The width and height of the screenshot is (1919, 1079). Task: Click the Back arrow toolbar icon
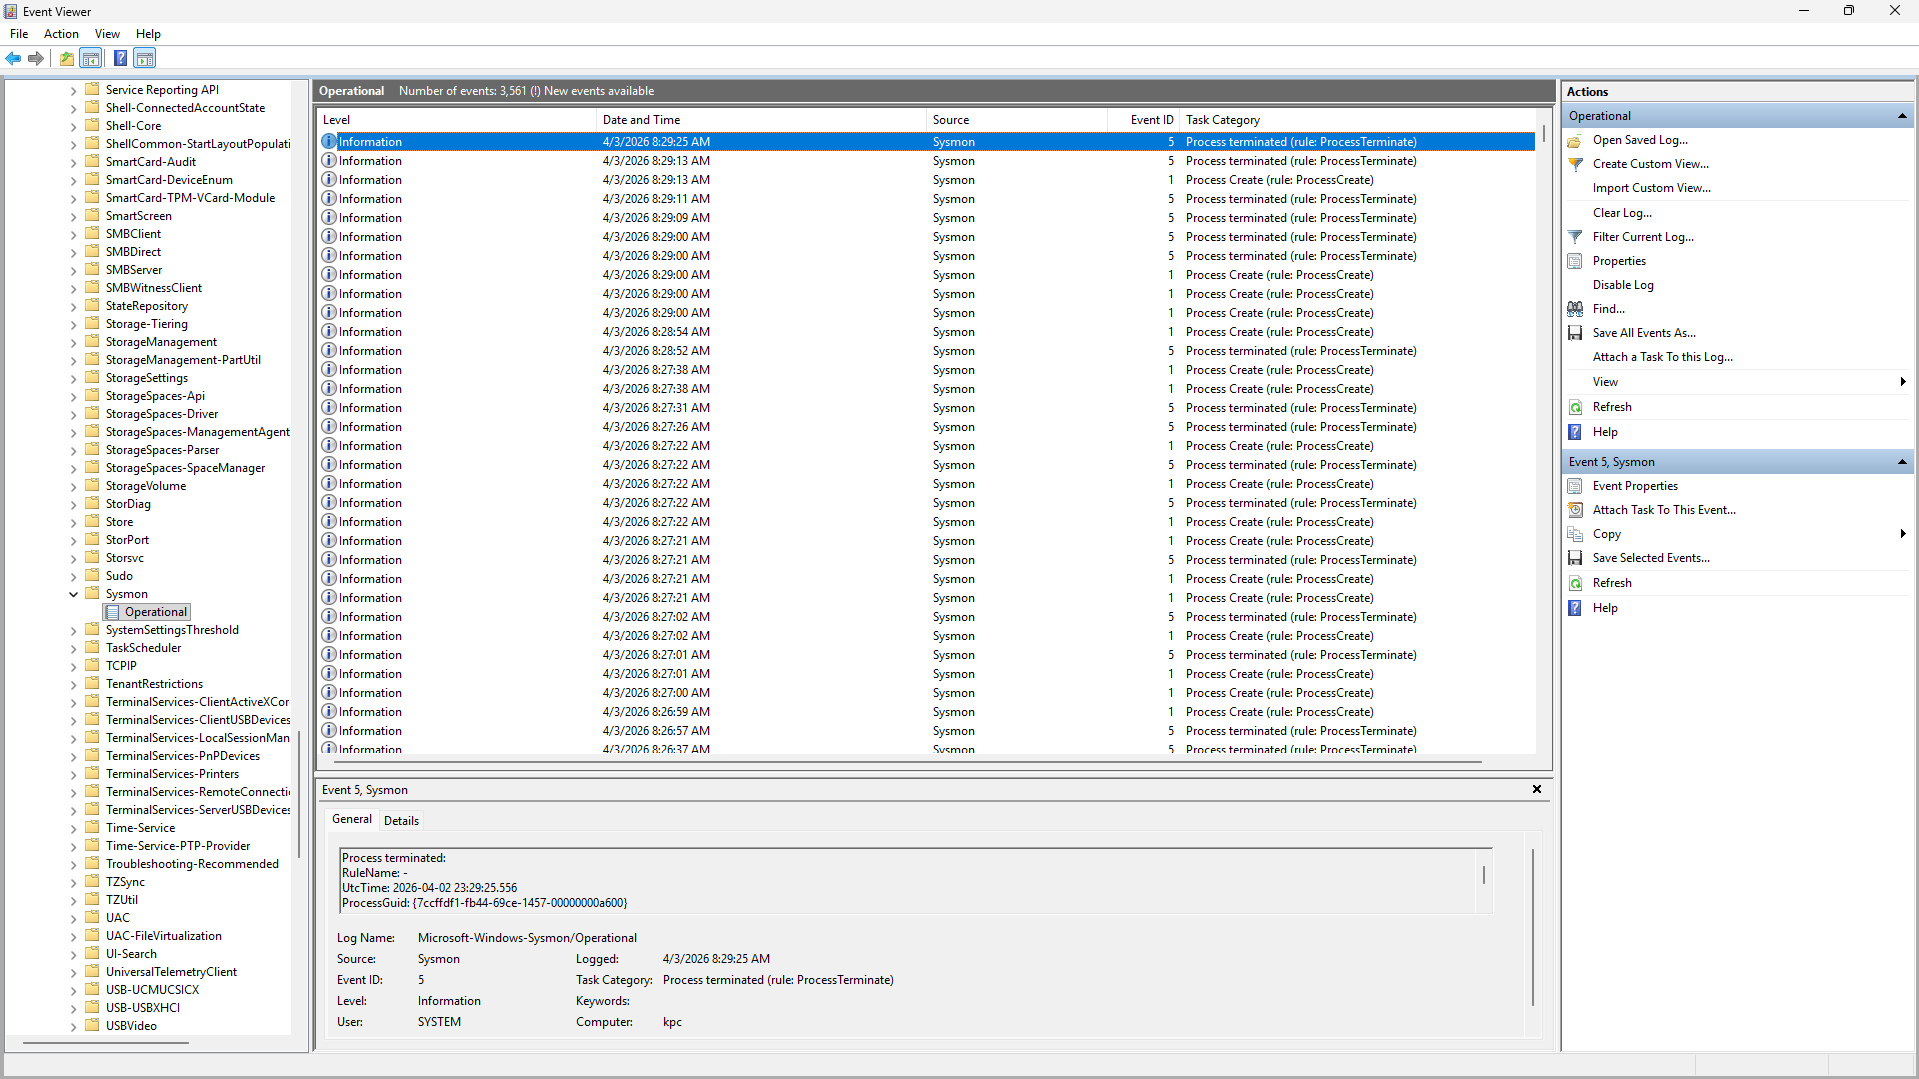click(13, 58)
